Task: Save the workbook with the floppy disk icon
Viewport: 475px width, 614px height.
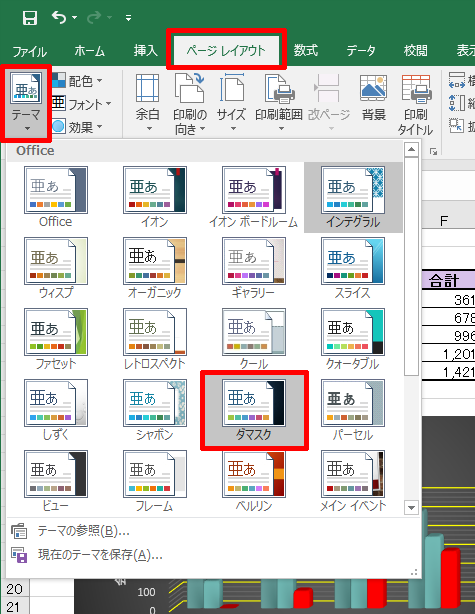Action: coord(30,18)
